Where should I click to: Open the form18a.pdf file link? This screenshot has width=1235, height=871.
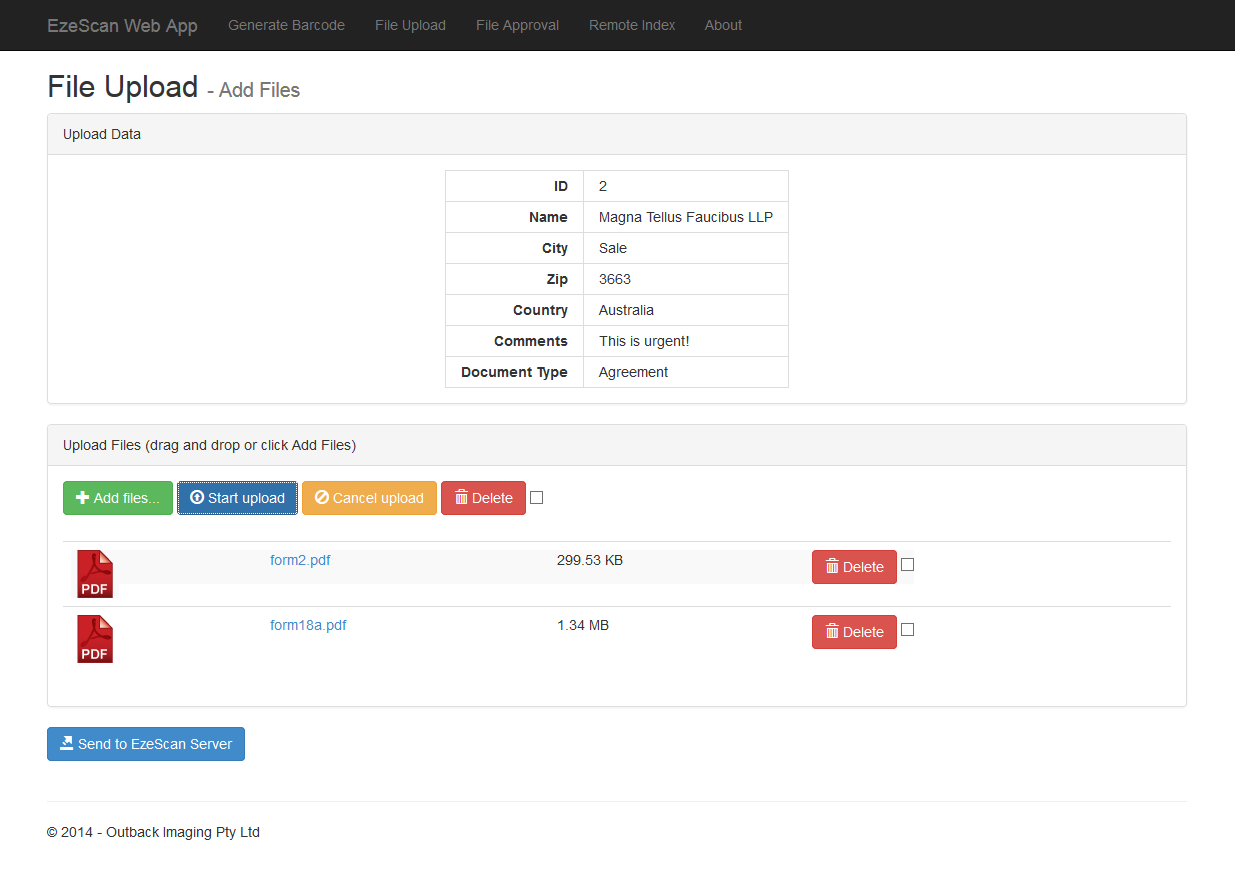308,625
